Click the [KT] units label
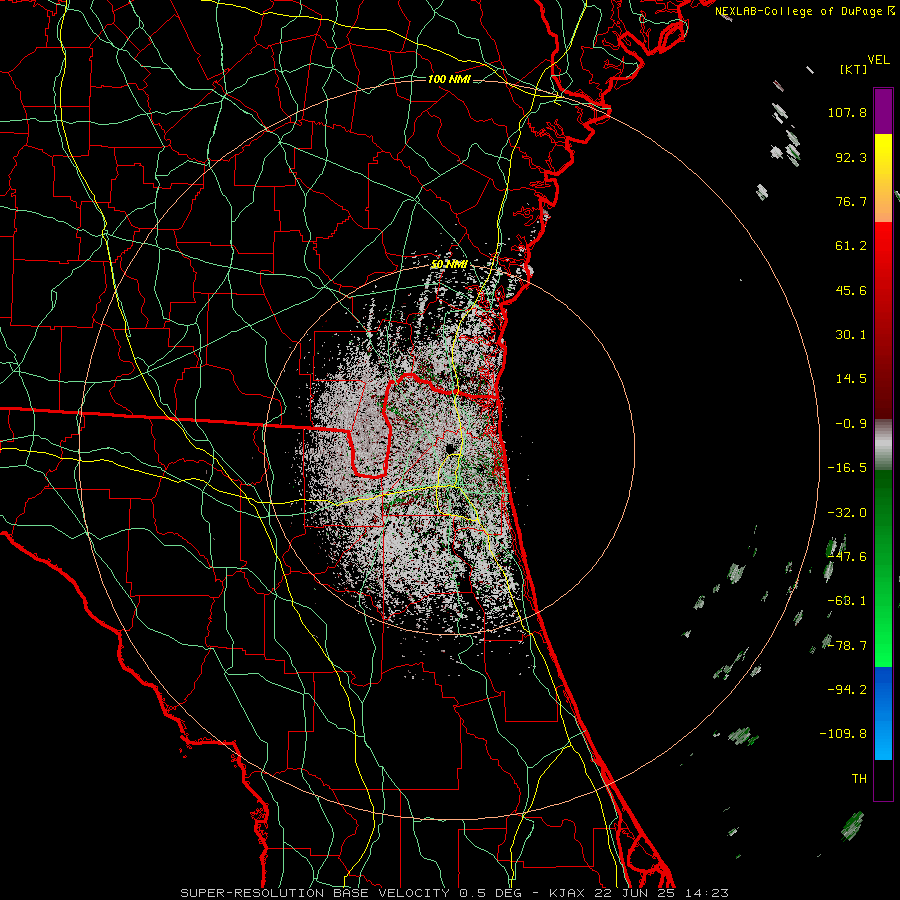Viewport: 900px width, 900px height. click(853, 69)
